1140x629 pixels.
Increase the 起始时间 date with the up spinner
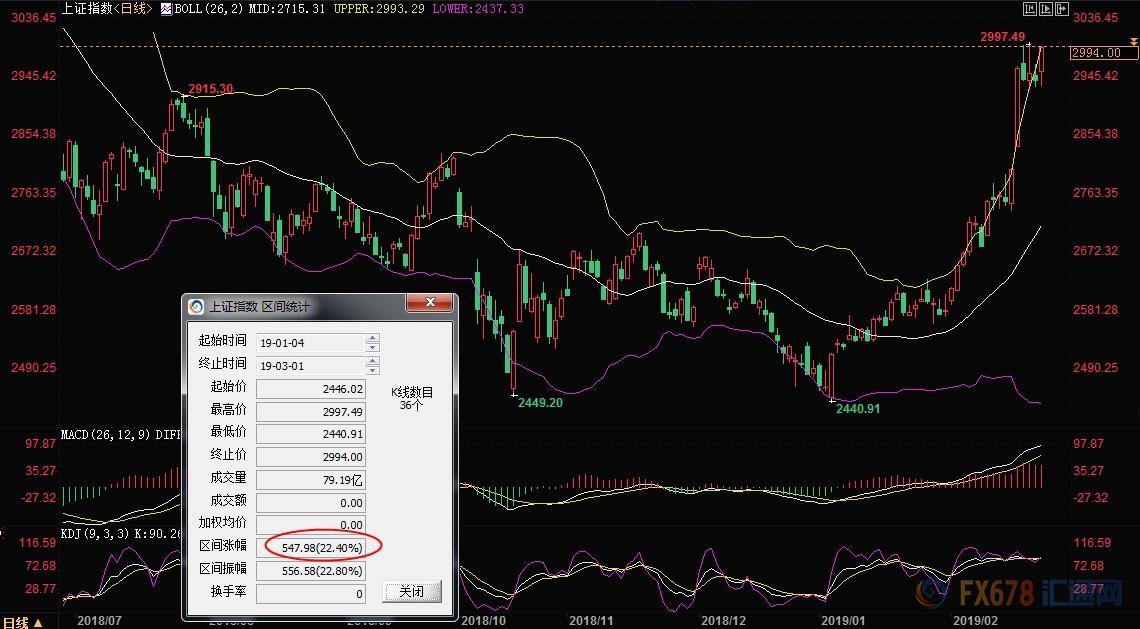[x=372, y=337]
